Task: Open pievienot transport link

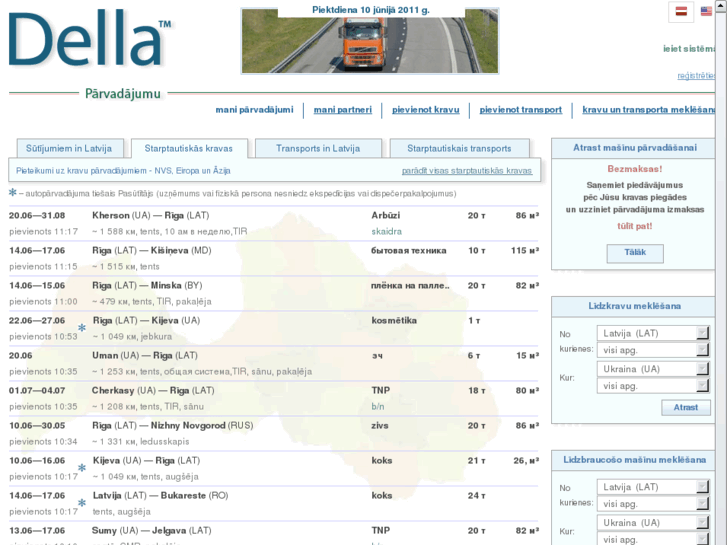Action: tap(521, 110)
